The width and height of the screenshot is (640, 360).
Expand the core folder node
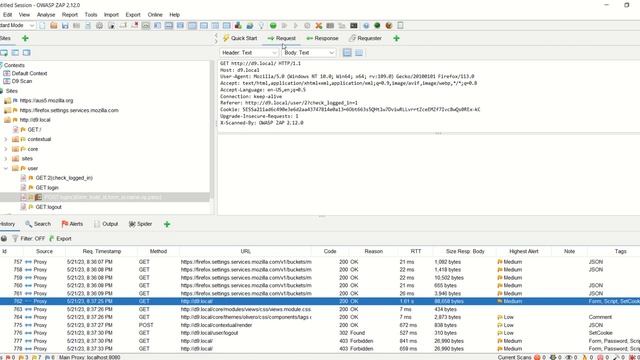coord(6,149)
